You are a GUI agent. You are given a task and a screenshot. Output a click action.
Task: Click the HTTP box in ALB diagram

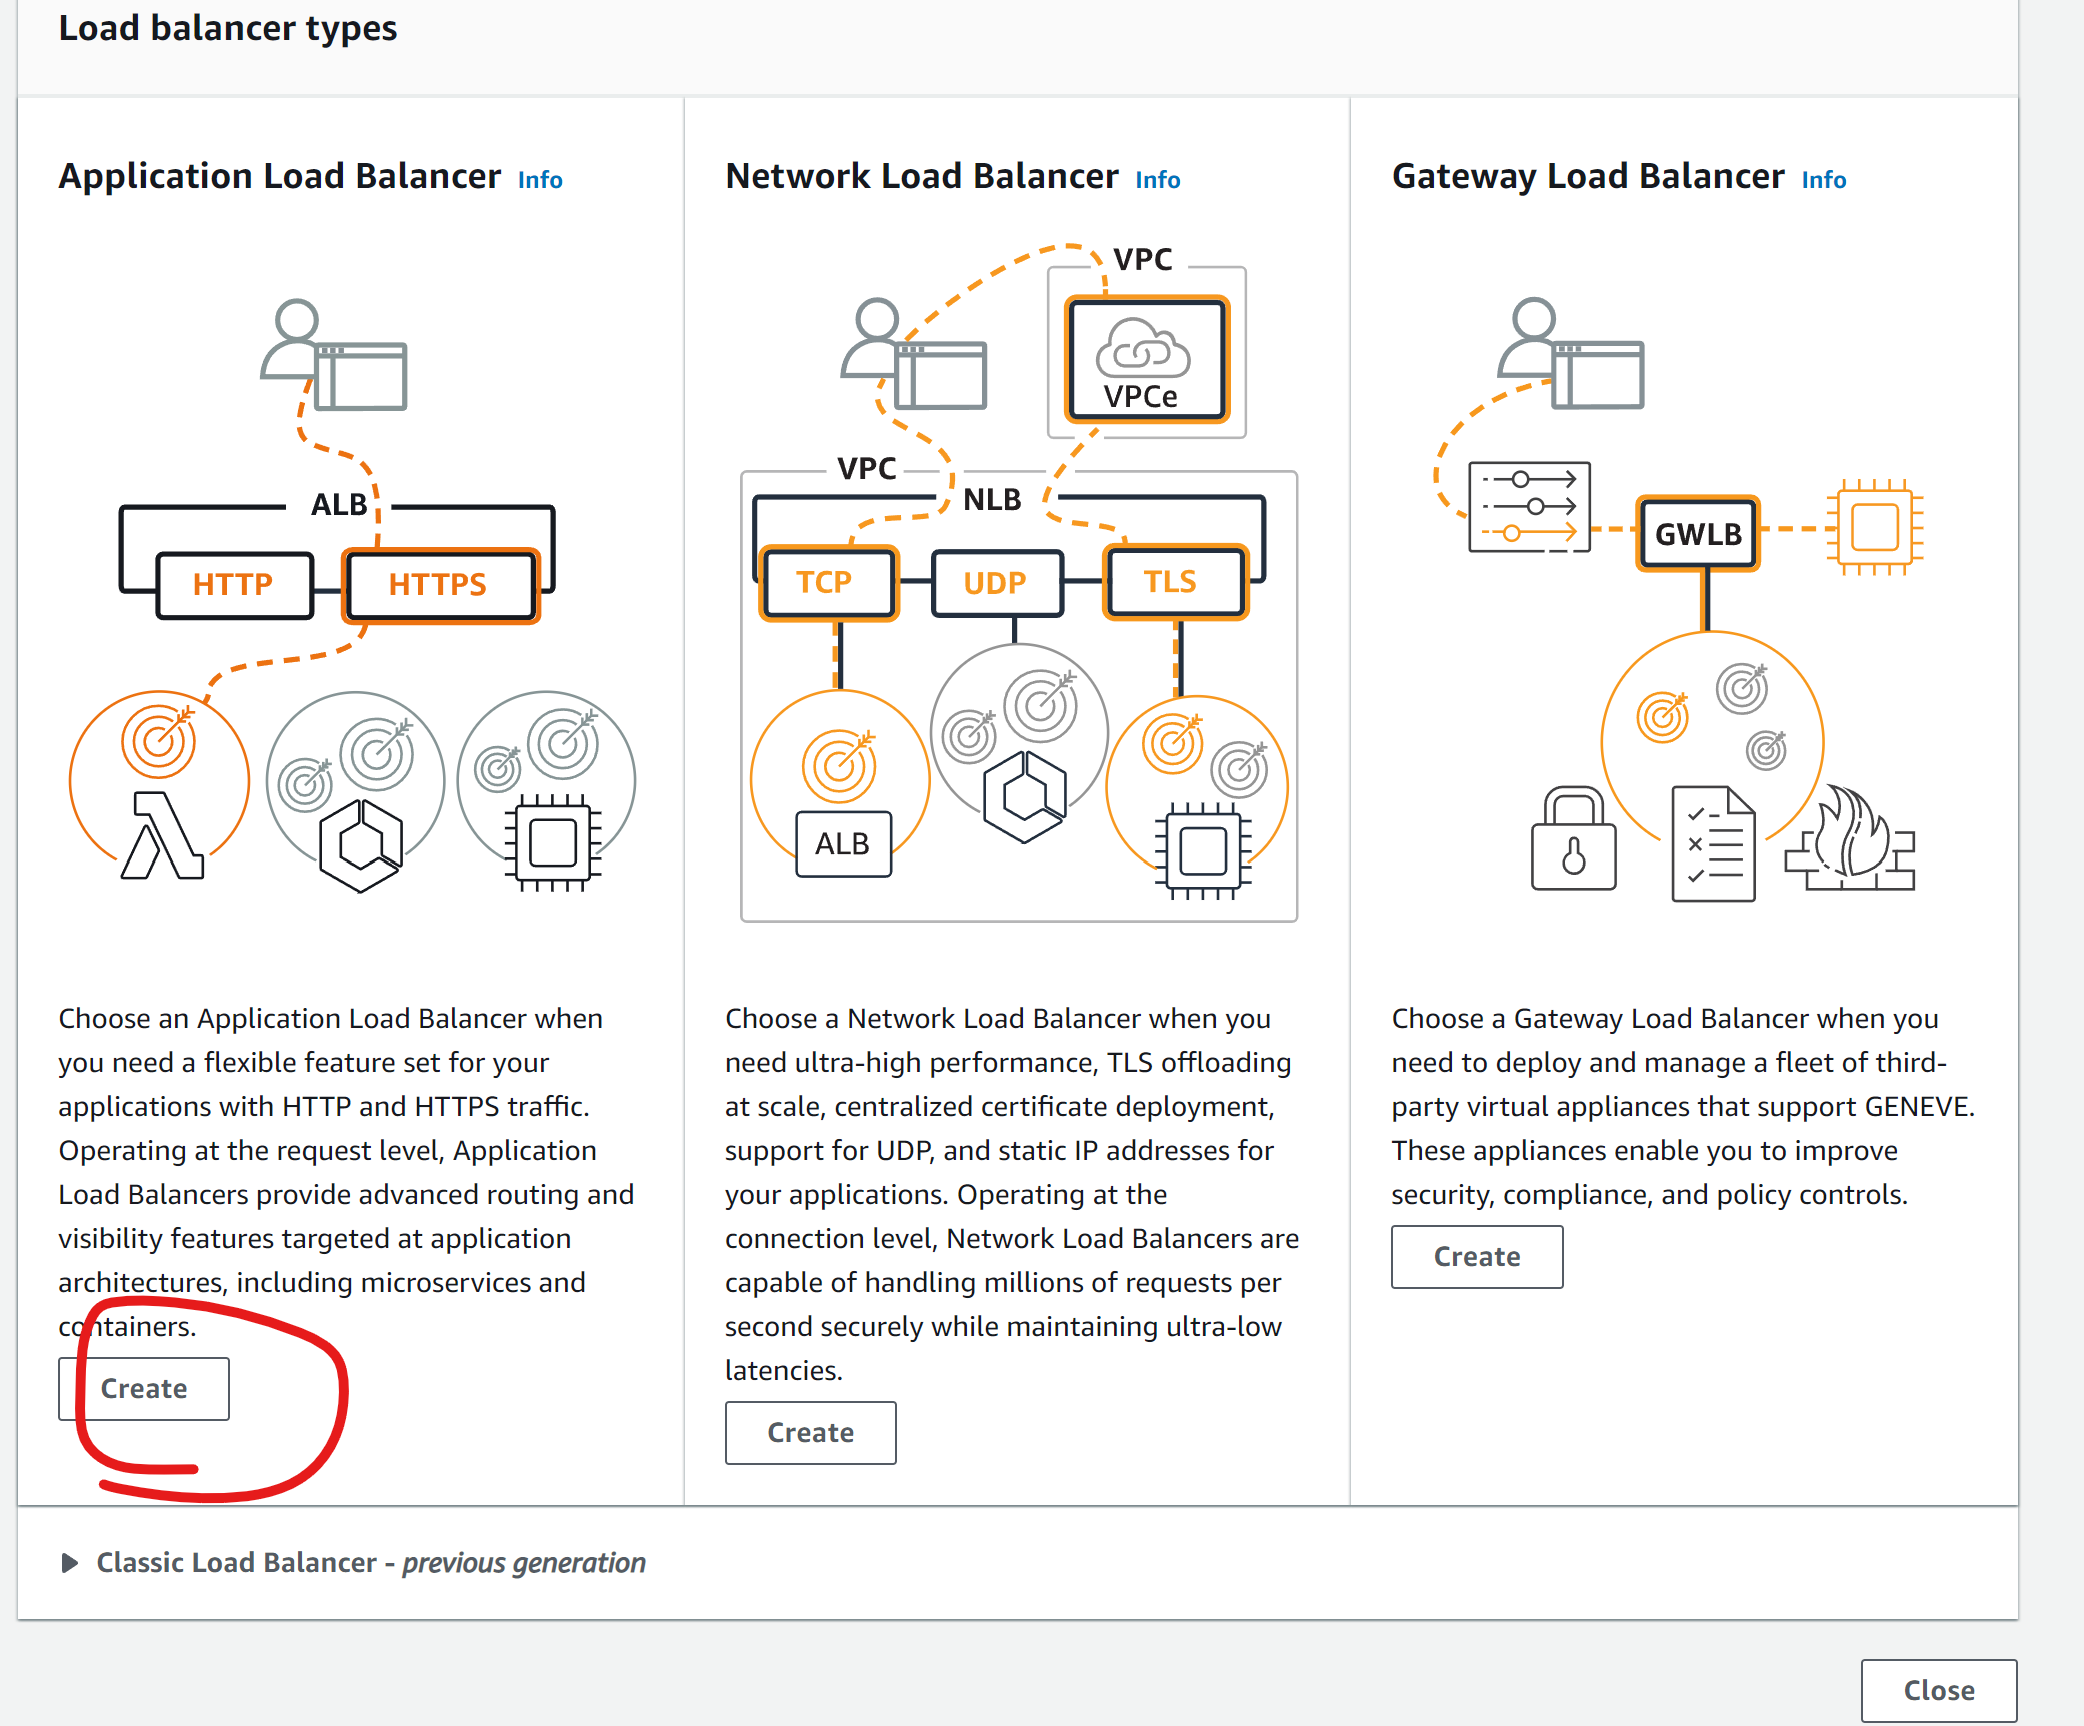pos(233,585)
